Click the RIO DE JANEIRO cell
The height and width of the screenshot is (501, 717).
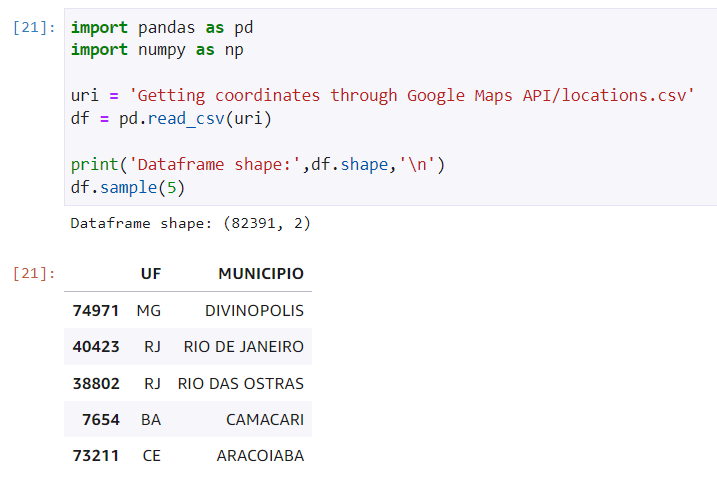tap(244, 347)
